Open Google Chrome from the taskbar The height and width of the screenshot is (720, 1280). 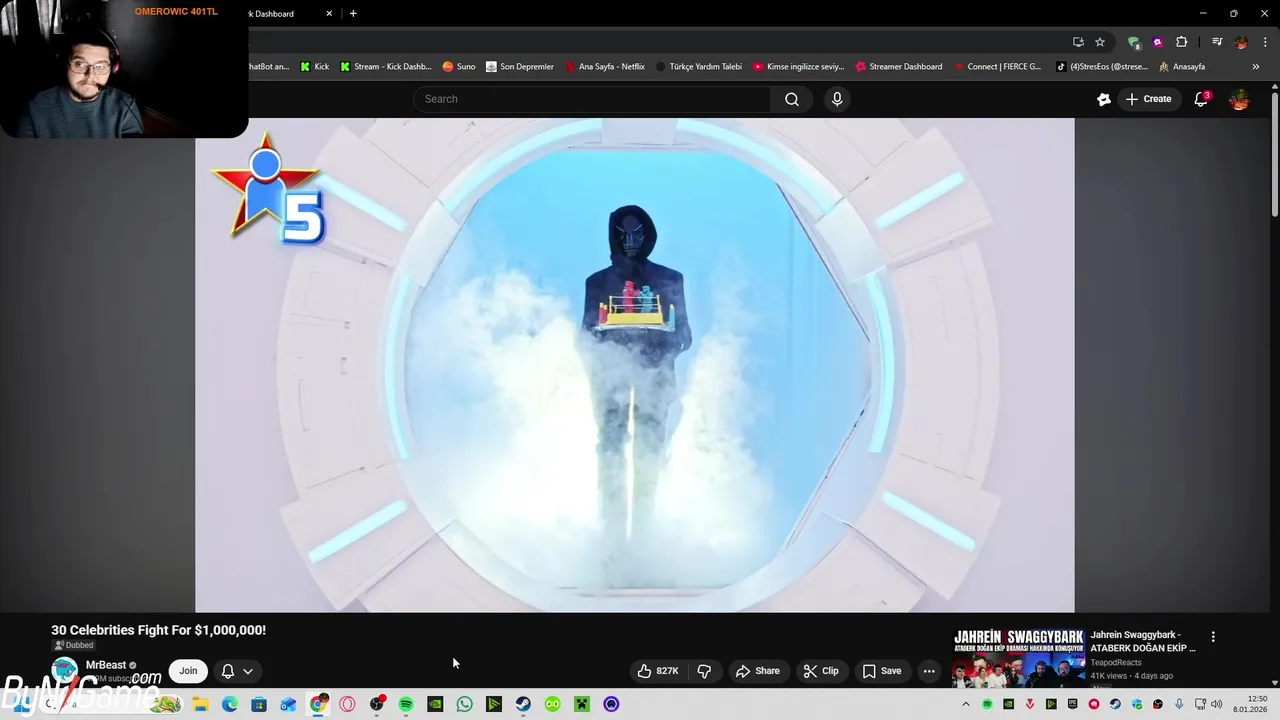pyautogui.click(x=318, y=704)
